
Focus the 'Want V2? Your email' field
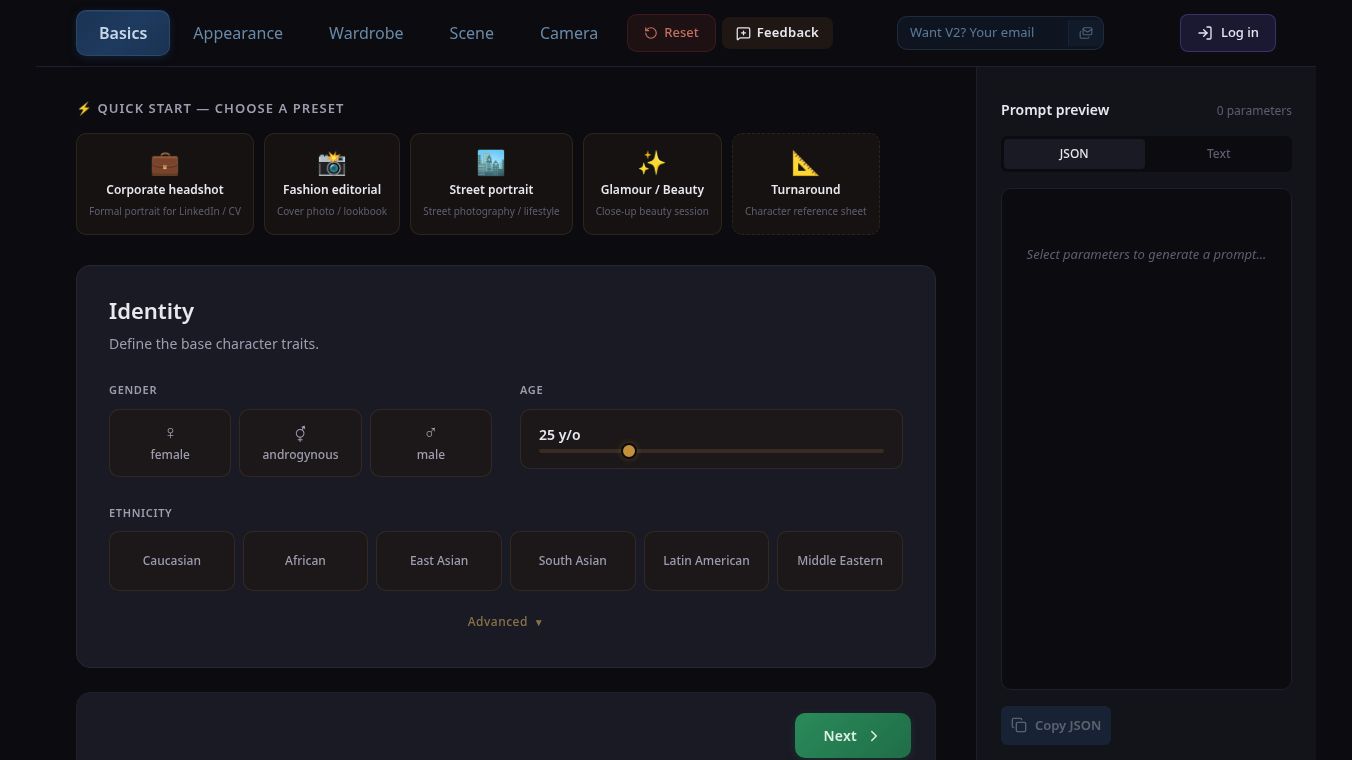pyautogui.click(x=983, y=33)
